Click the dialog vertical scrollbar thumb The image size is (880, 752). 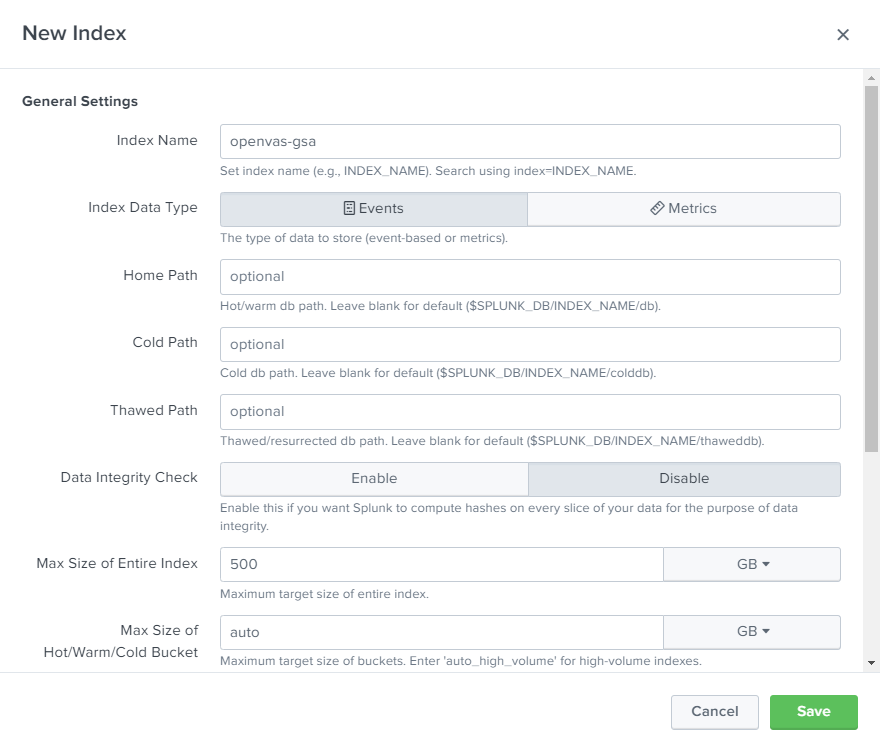click(871, 269)
